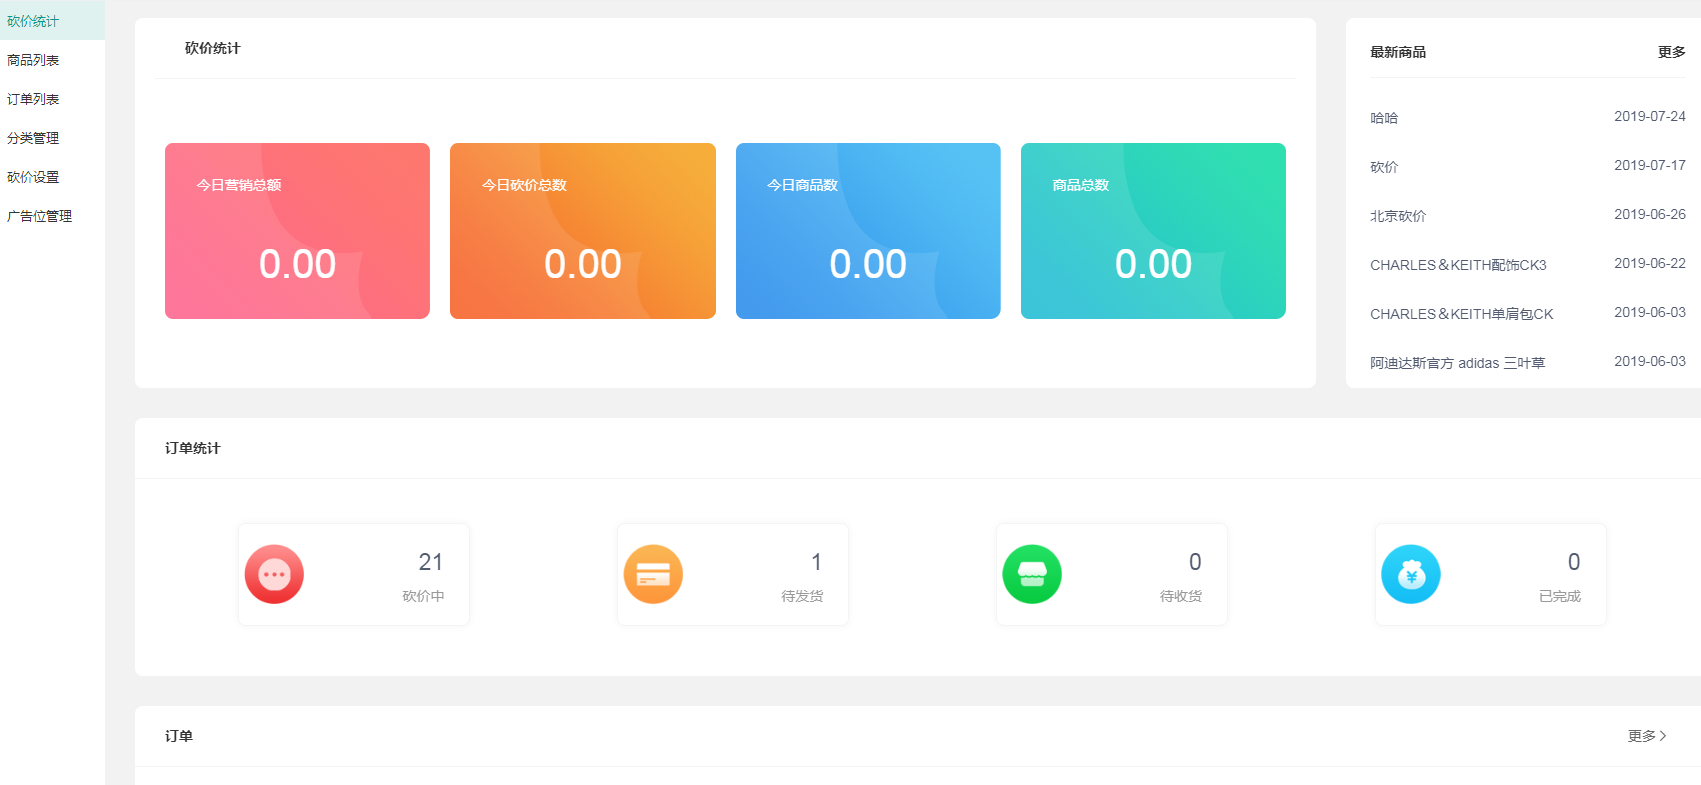Click the 0 count for 待收货
The height and width of the screenshot is (785, 1701).
[x=1195, y=562]
